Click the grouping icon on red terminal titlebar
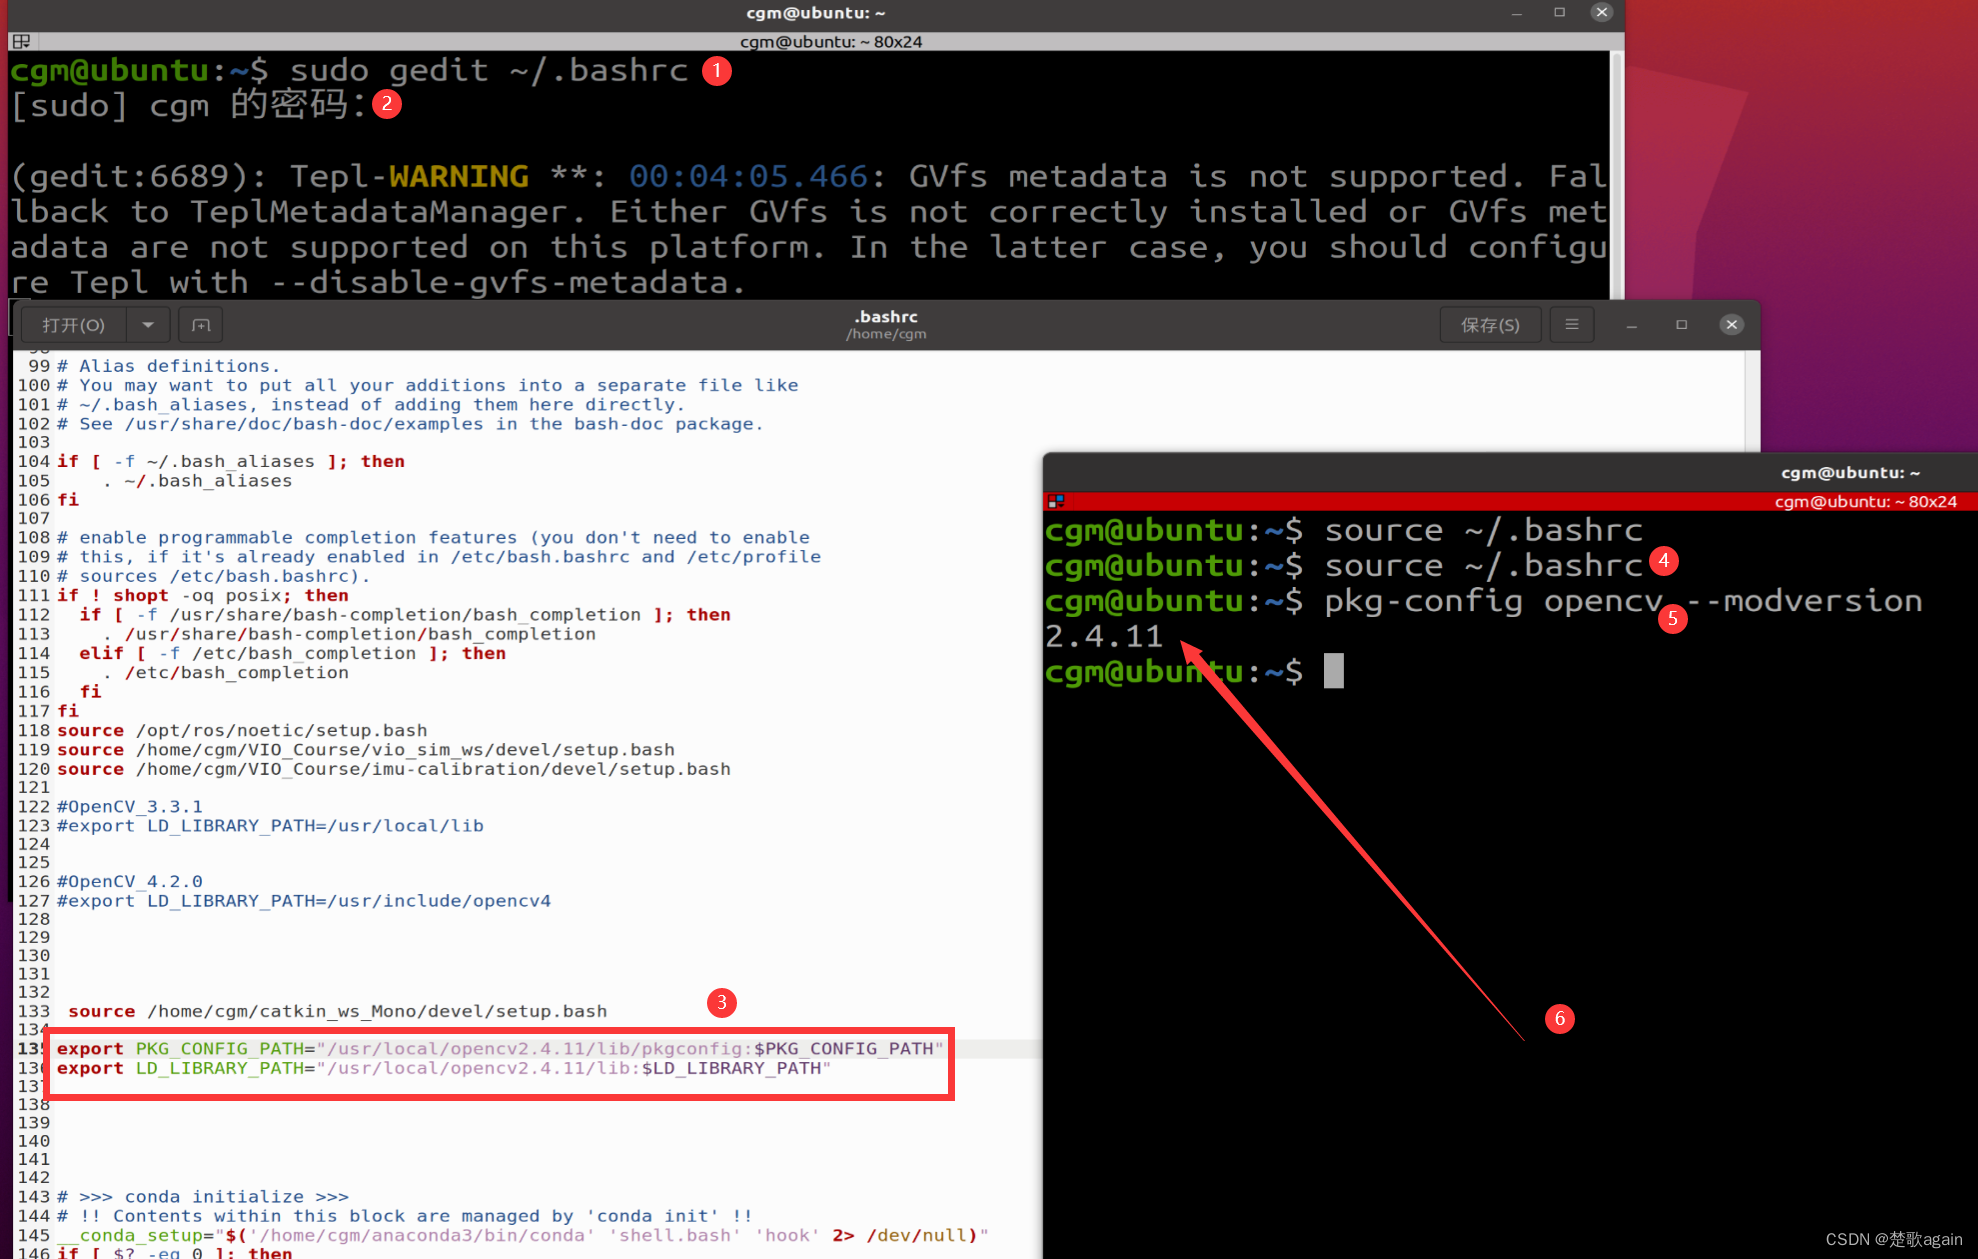Viewport: 1978px width, 1259px height. (1055, 501)
